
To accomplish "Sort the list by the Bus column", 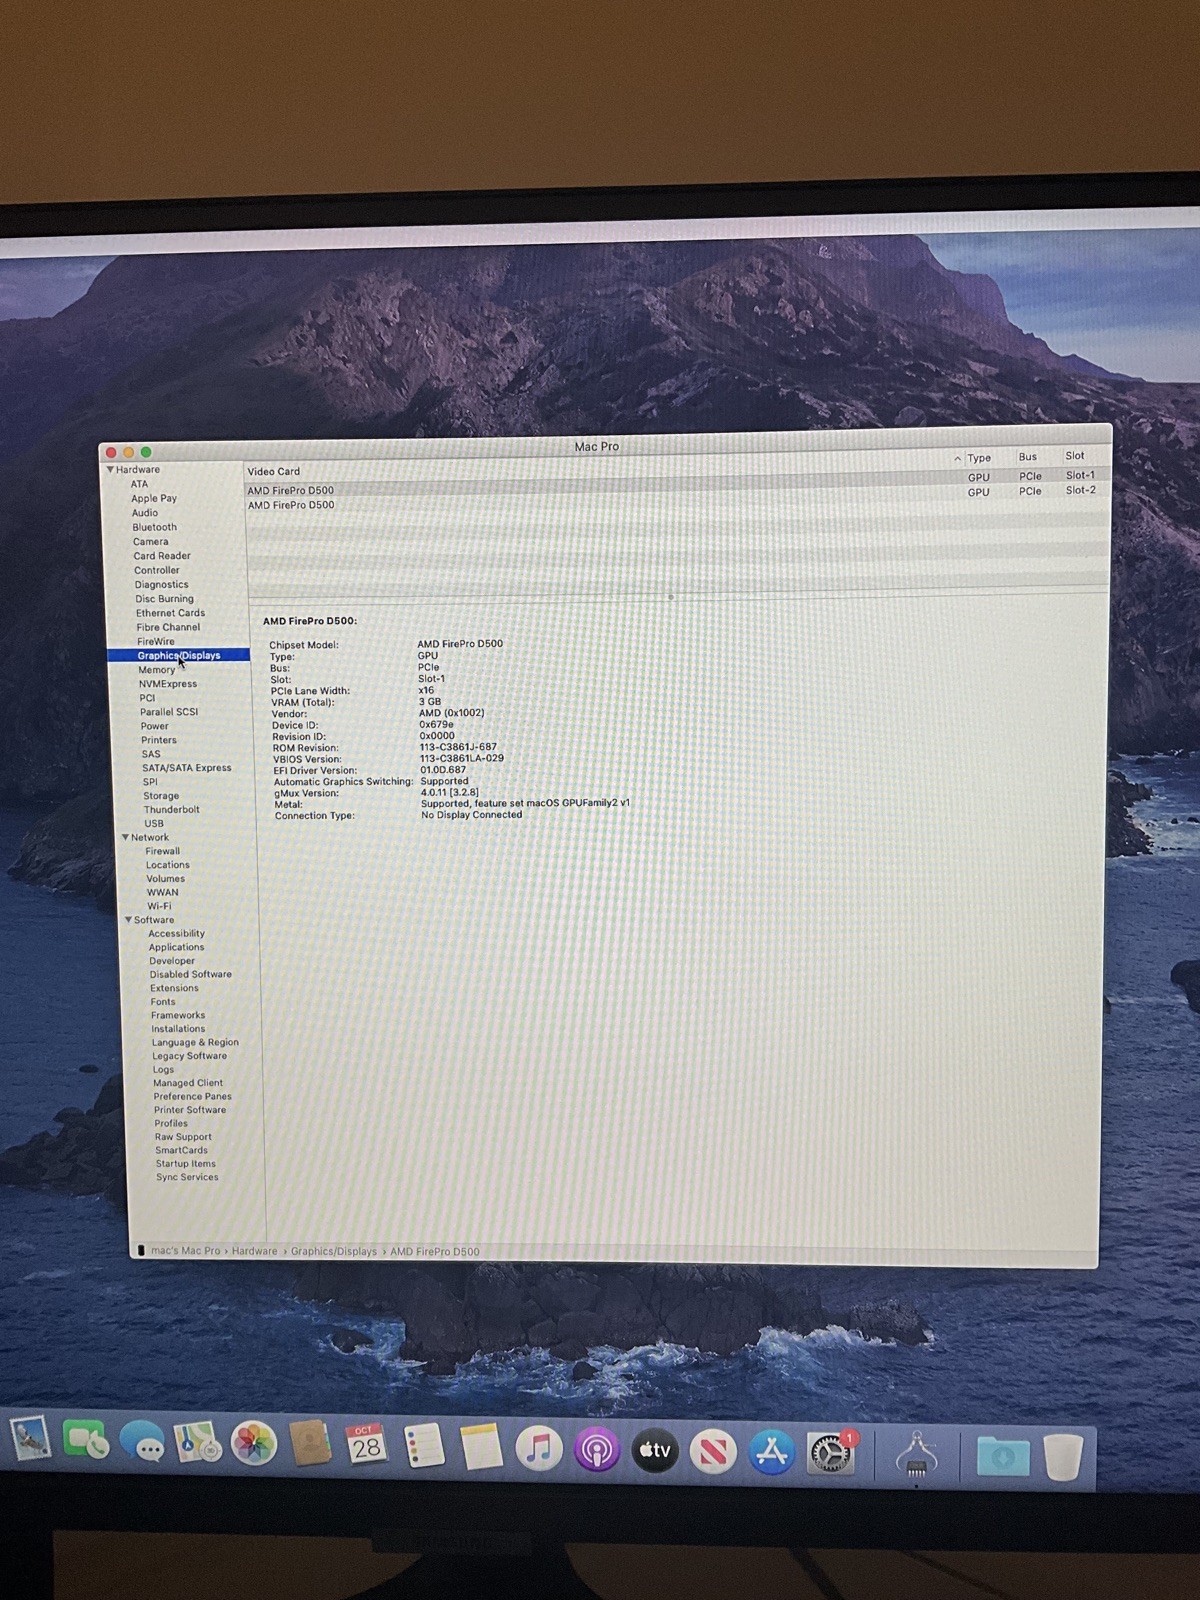I will 1028,457.
